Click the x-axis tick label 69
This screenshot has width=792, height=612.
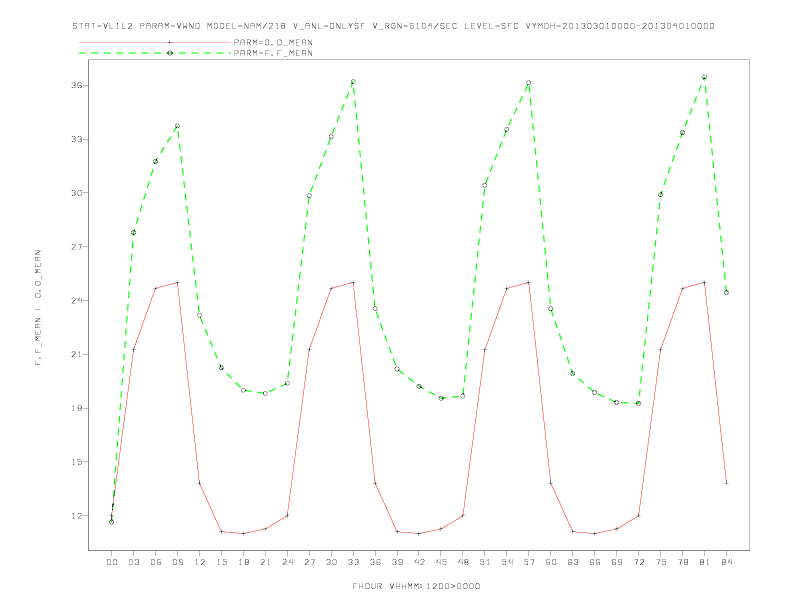[617, 562]
